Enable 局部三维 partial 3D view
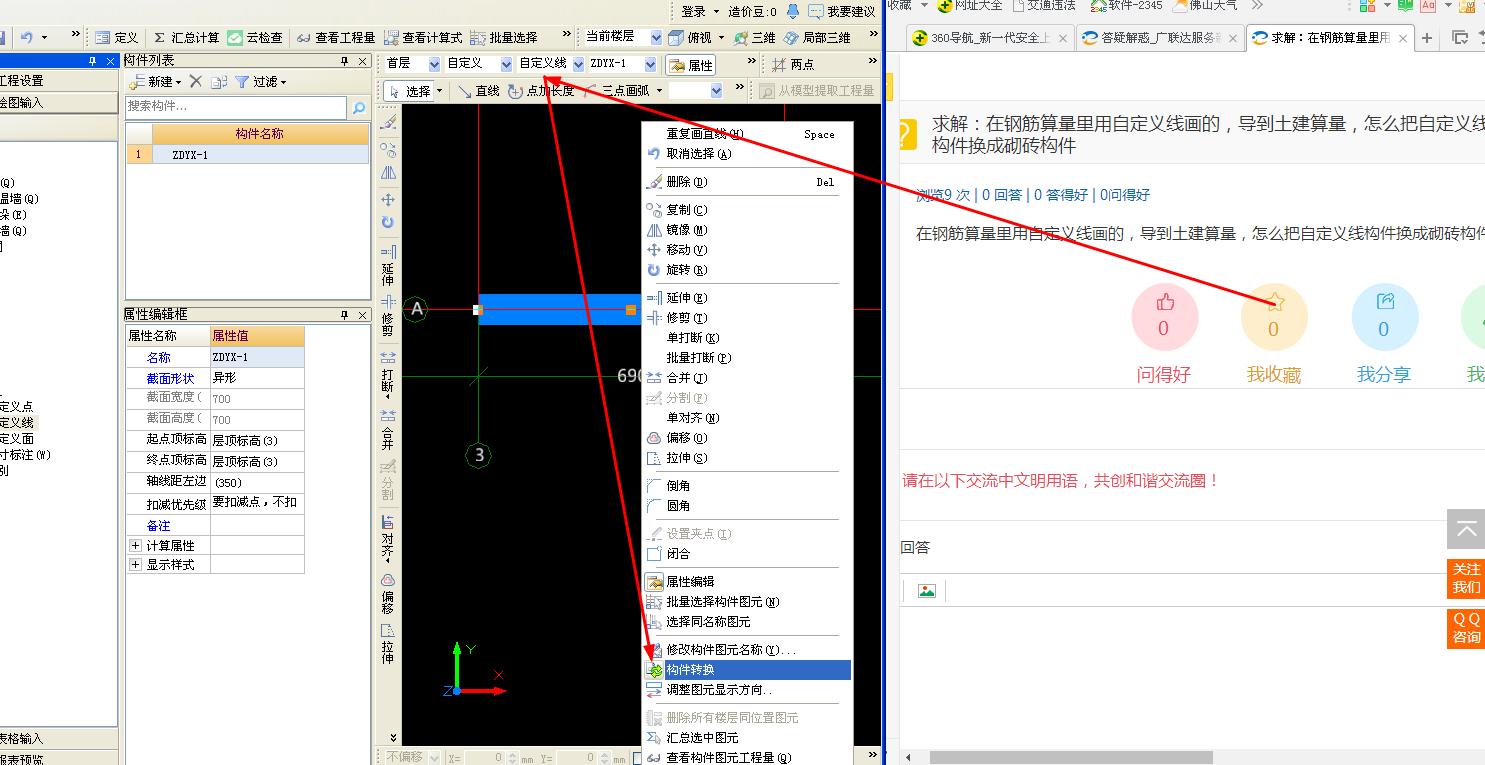 click(817, 38)
